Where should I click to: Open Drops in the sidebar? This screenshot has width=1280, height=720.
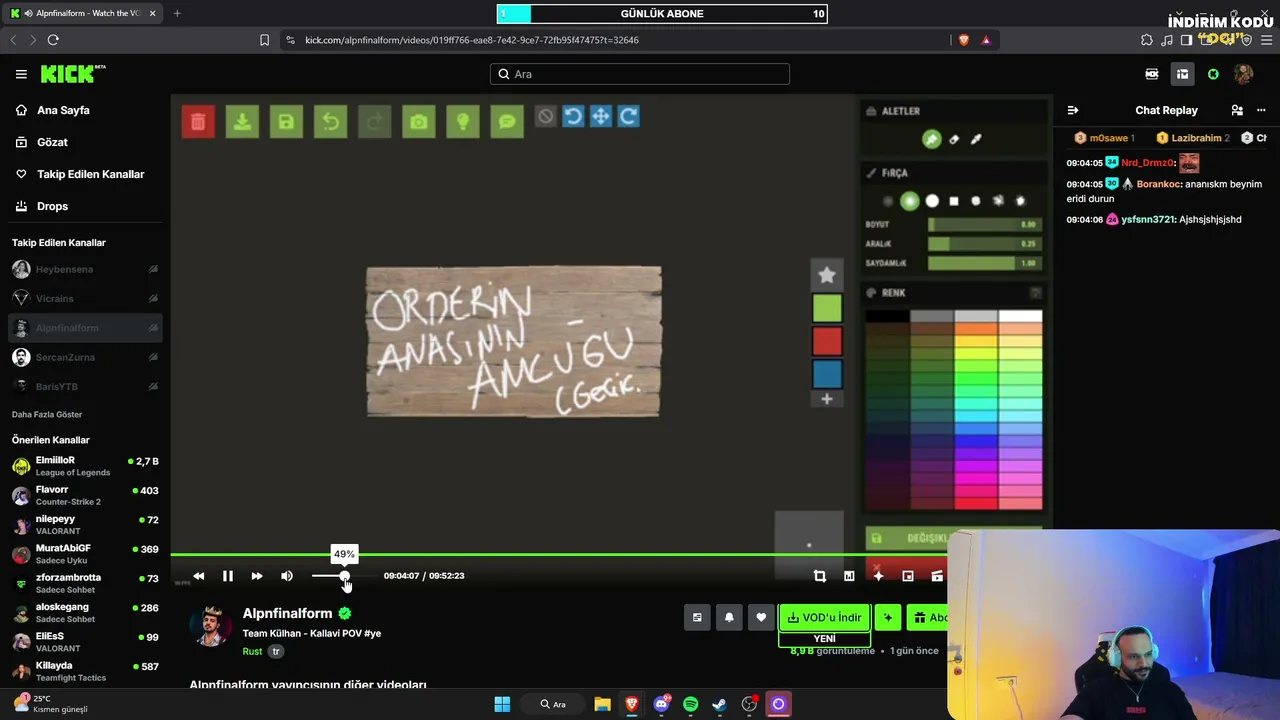[x=52, y=206]
